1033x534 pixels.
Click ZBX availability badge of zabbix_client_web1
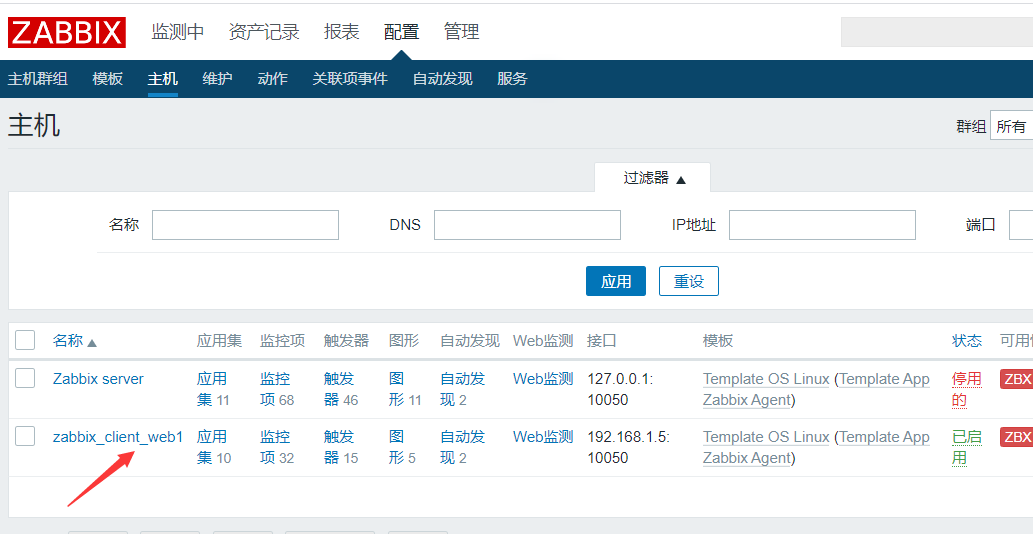pos(1017,437)
